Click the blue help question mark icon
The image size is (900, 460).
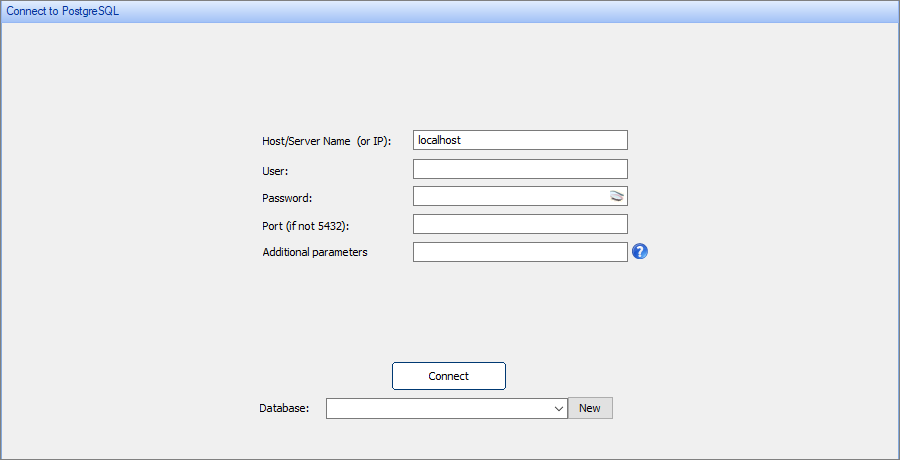(x=641, y=252)
